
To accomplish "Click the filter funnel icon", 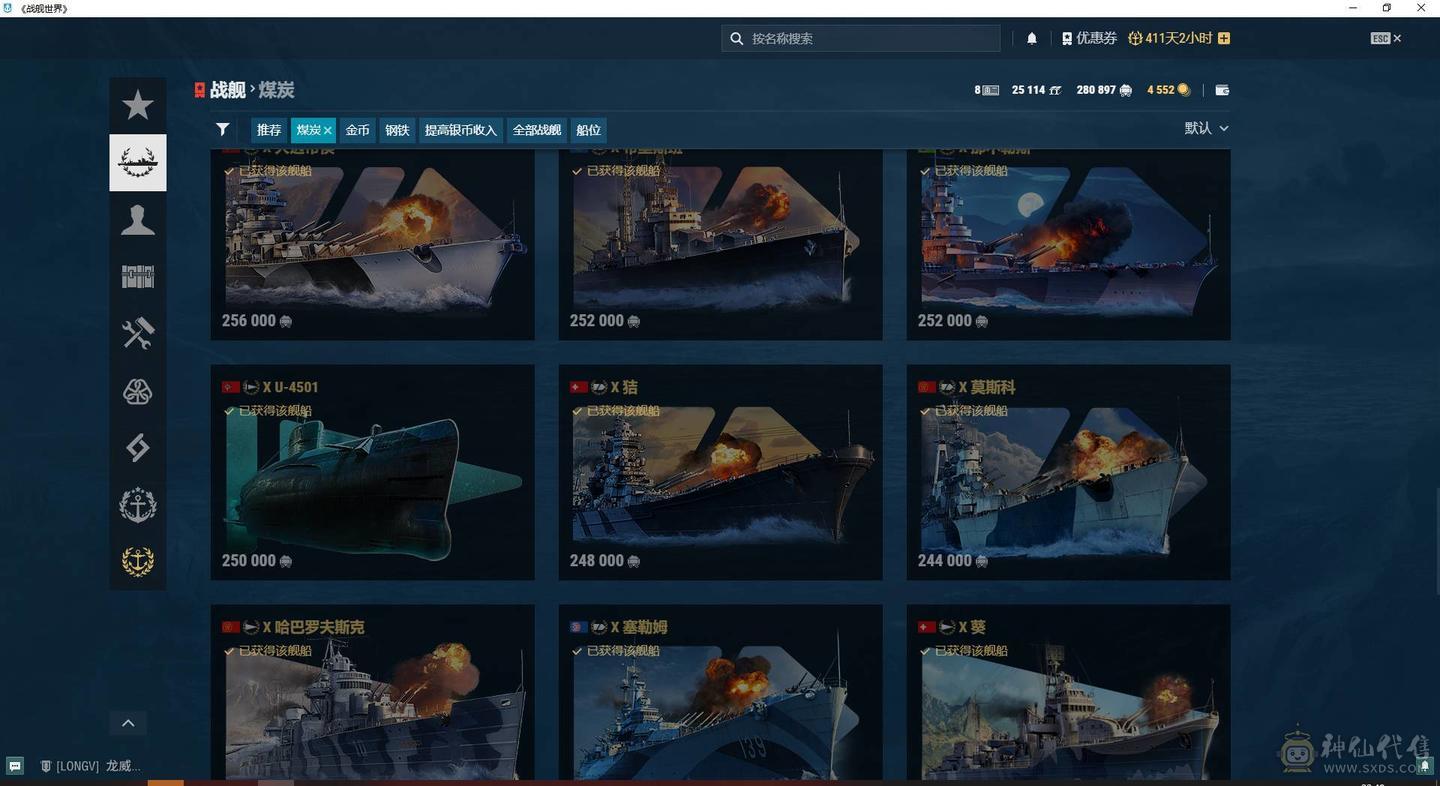I will (x=223, y=129).
